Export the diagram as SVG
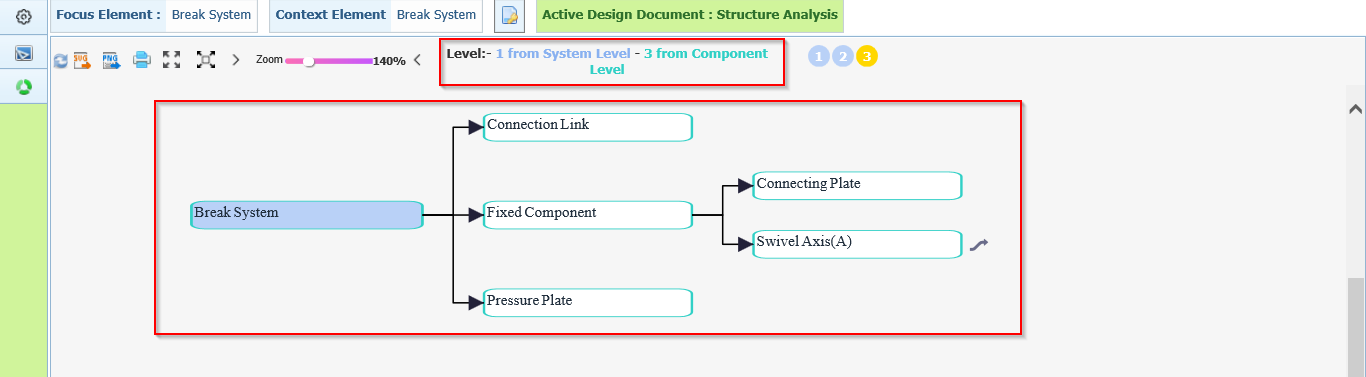The height and width of the screenshot is (377, 1366). 83,60
